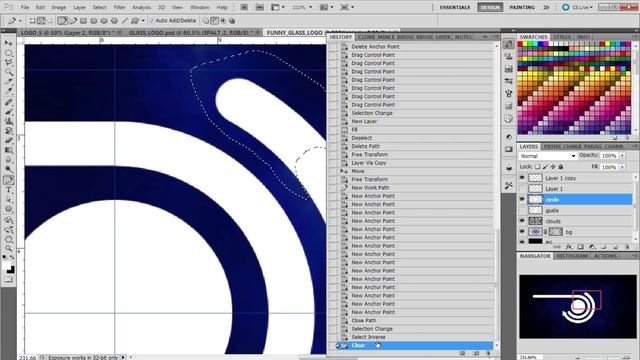
Task: Switch to the Actions tab
Action: (605, 256)
